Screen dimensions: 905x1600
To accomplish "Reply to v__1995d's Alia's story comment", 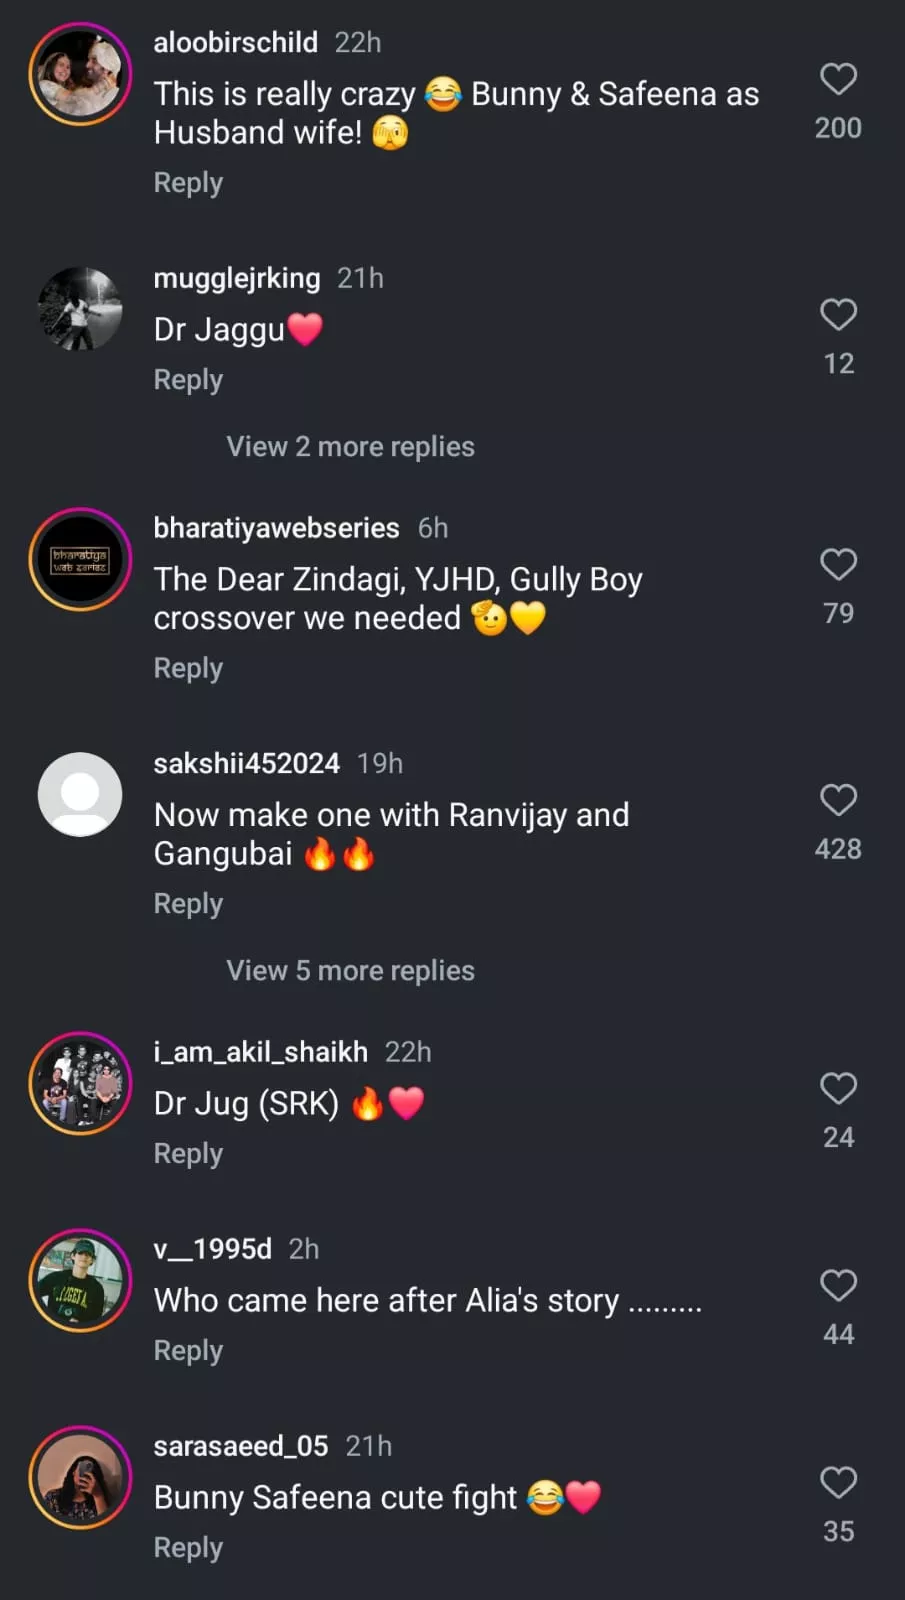I will (188, 1351).
